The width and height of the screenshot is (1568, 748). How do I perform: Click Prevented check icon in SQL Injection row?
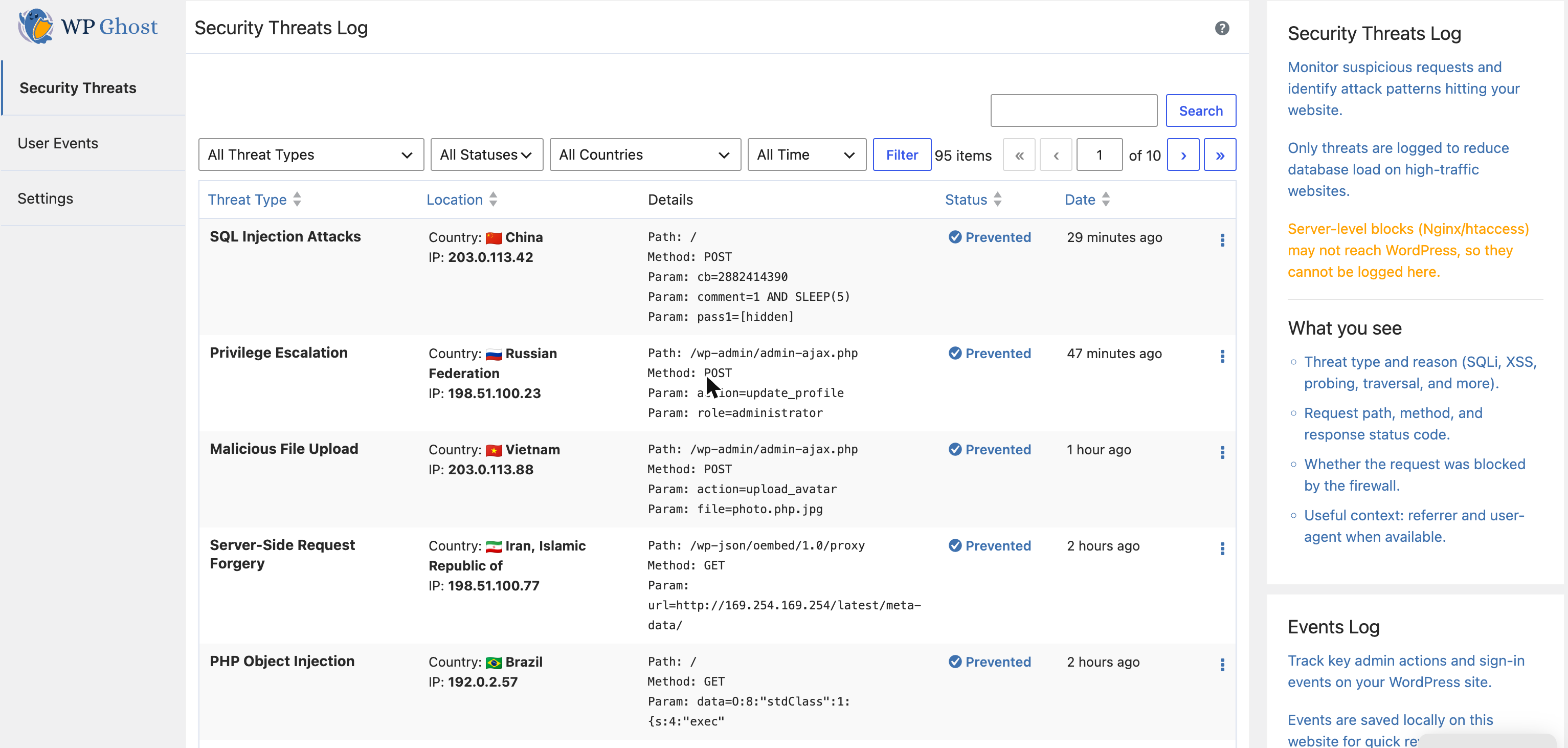coord(955,237)
